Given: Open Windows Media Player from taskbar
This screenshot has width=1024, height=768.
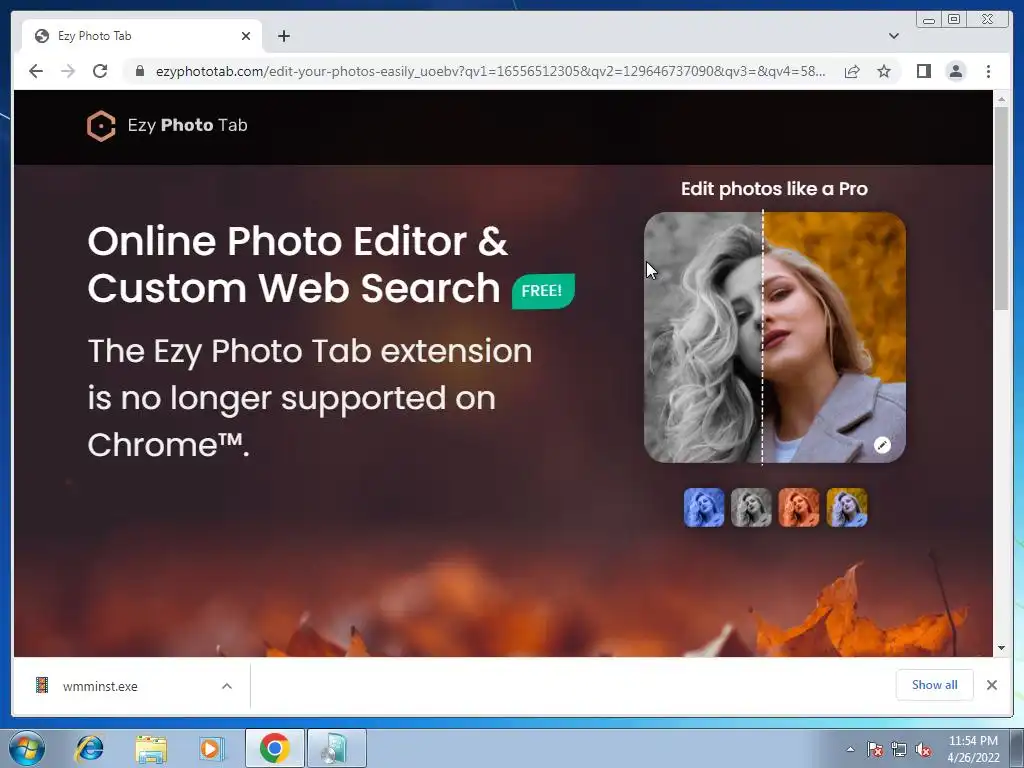Looking at the screenshot, I should 212,748.
